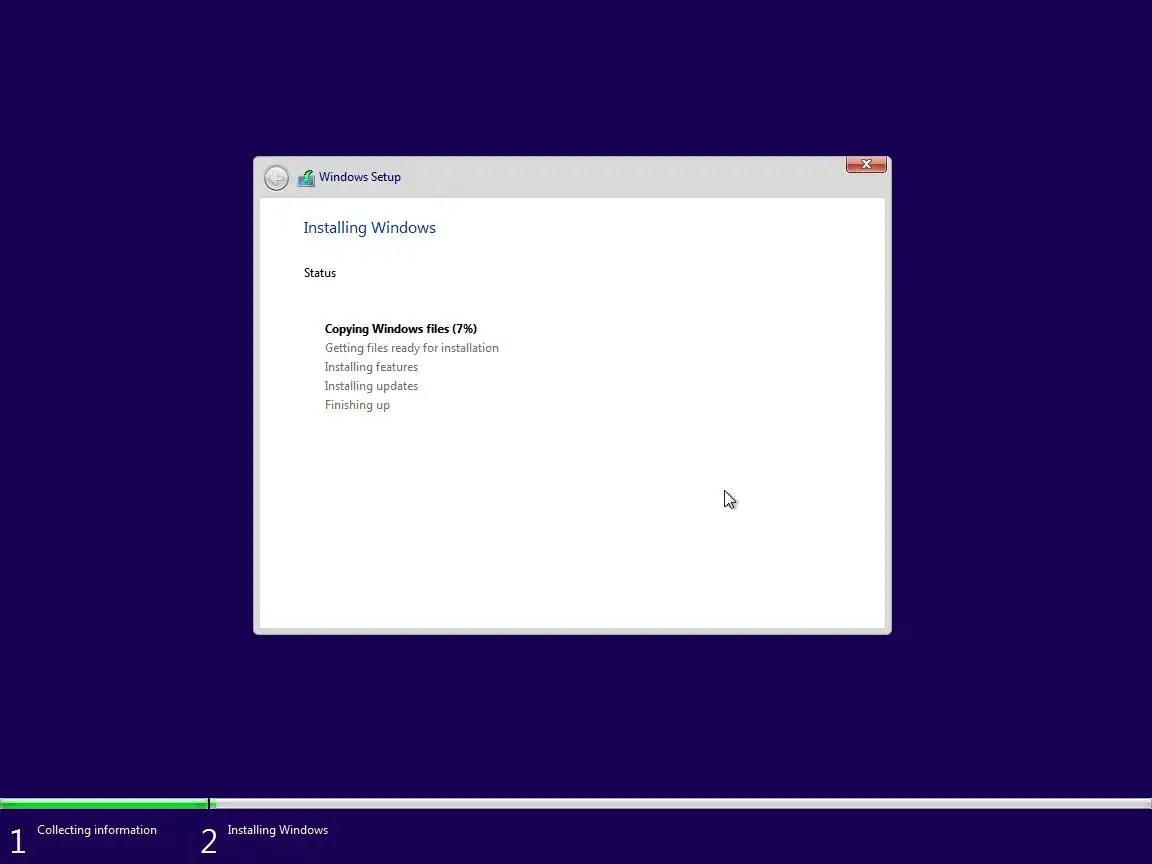Click the Status label
Viewport: 1152px width, 864px height.
point(320,273)
